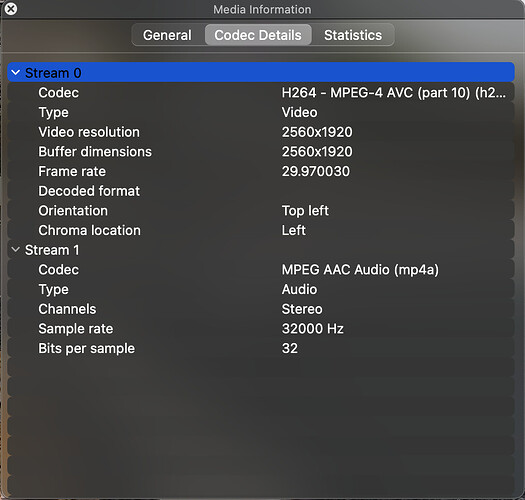The height and width of the screenshot is (500, 525).
Task: Click the Stereo channels value
Action: tap(302, 309)
